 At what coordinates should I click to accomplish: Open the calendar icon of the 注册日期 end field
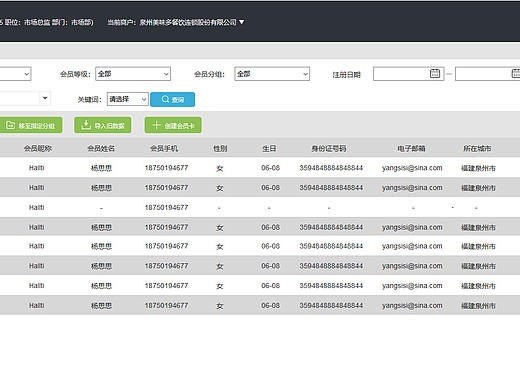pos(516,73)
